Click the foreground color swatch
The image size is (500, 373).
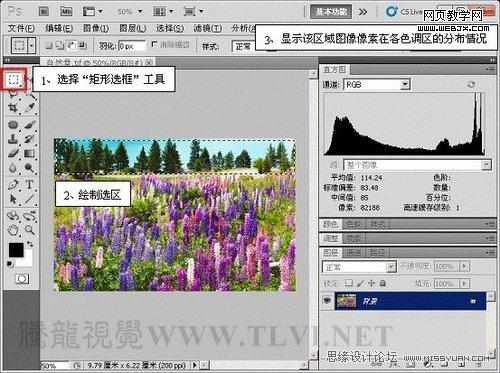(x=16, y=250)
